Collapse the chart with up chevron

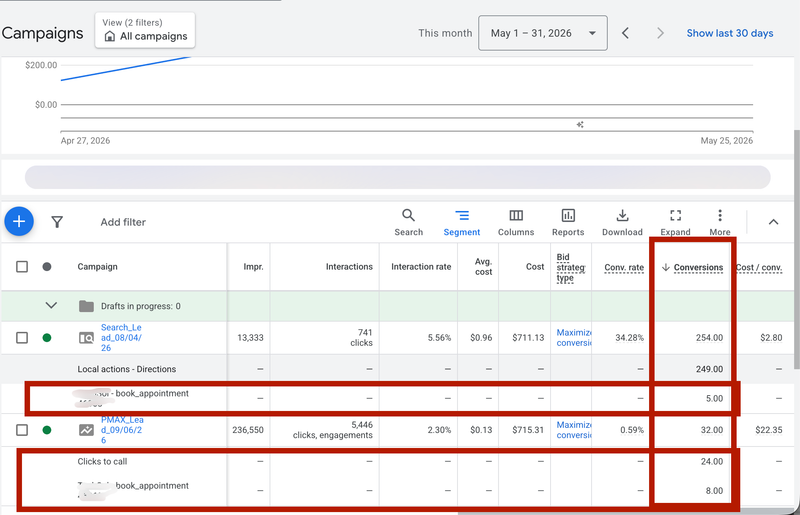[x=773, y=222]
